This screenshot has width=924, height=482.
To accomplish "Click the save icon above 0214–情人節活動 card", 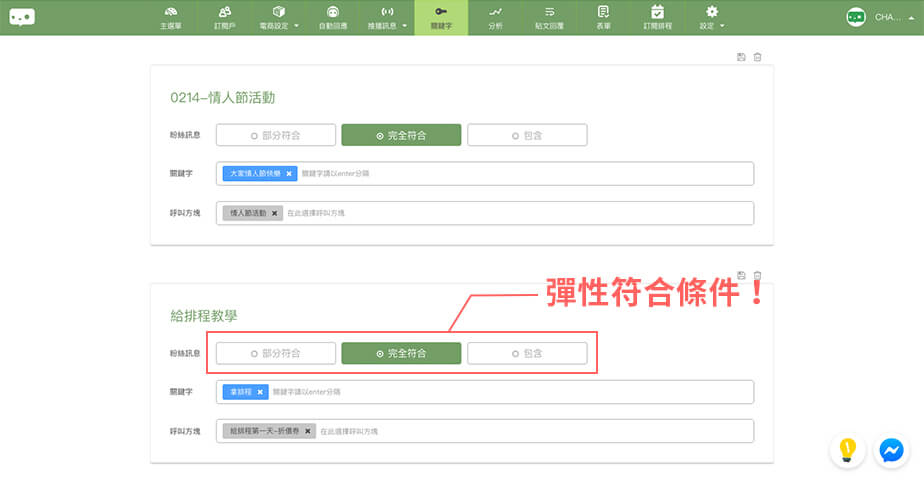I will tap(741, 57).
